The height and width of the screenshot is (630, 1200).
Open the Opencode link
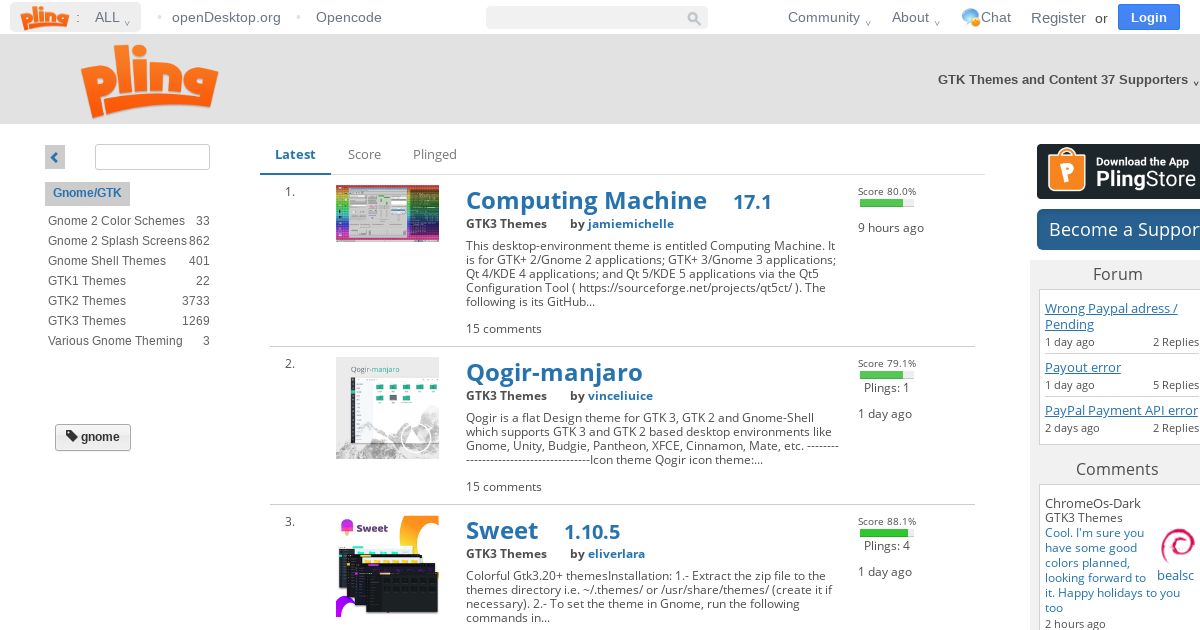pyautogui.click(x=348, y=17)
